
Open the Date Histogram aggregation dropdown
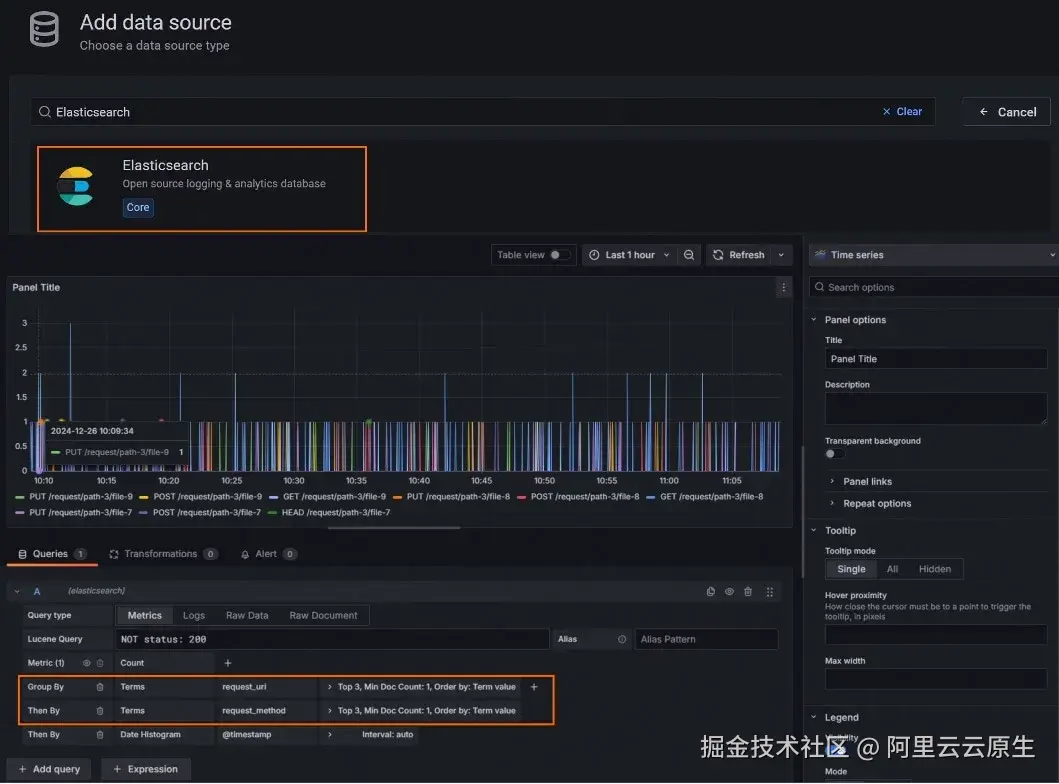click(164, 735)
